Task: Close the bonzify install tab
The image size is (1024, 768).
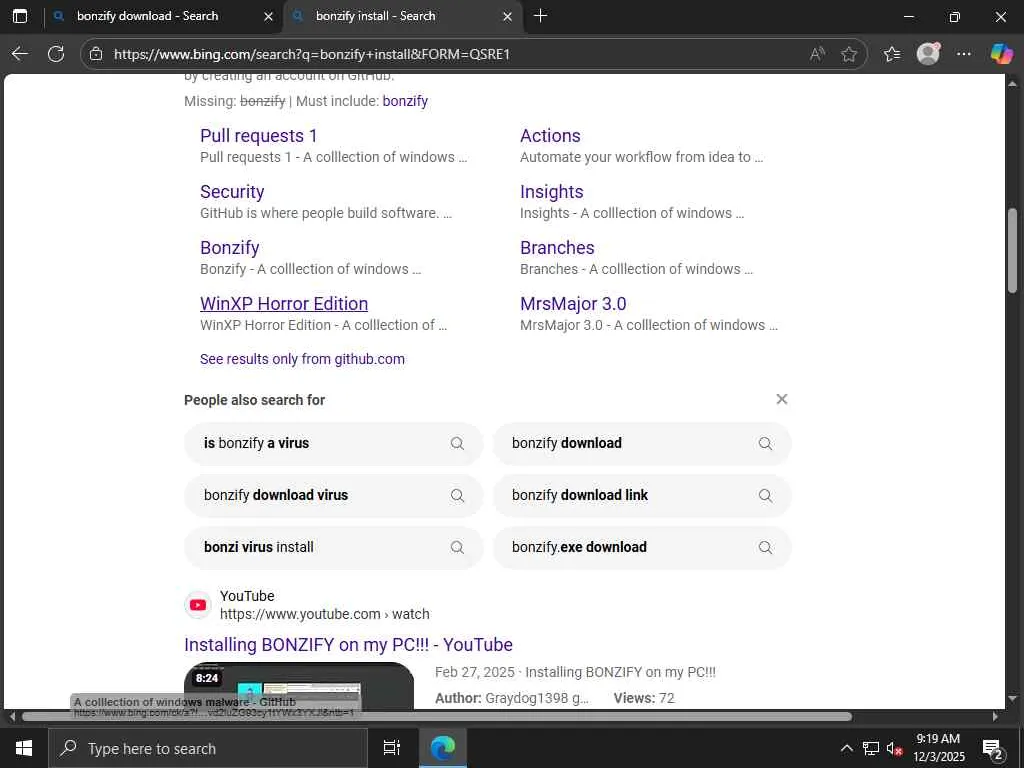Action: 507,16
